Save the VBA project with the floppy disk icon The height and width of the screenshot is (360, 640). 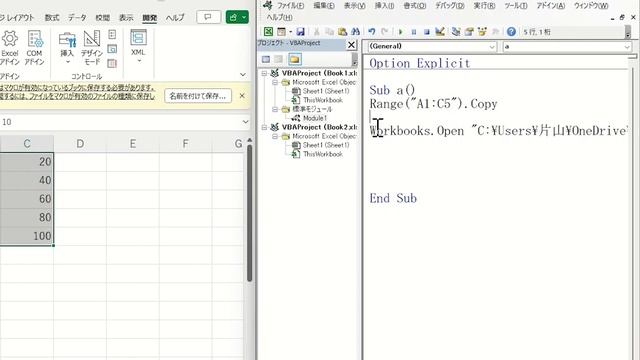click(301, 31)
